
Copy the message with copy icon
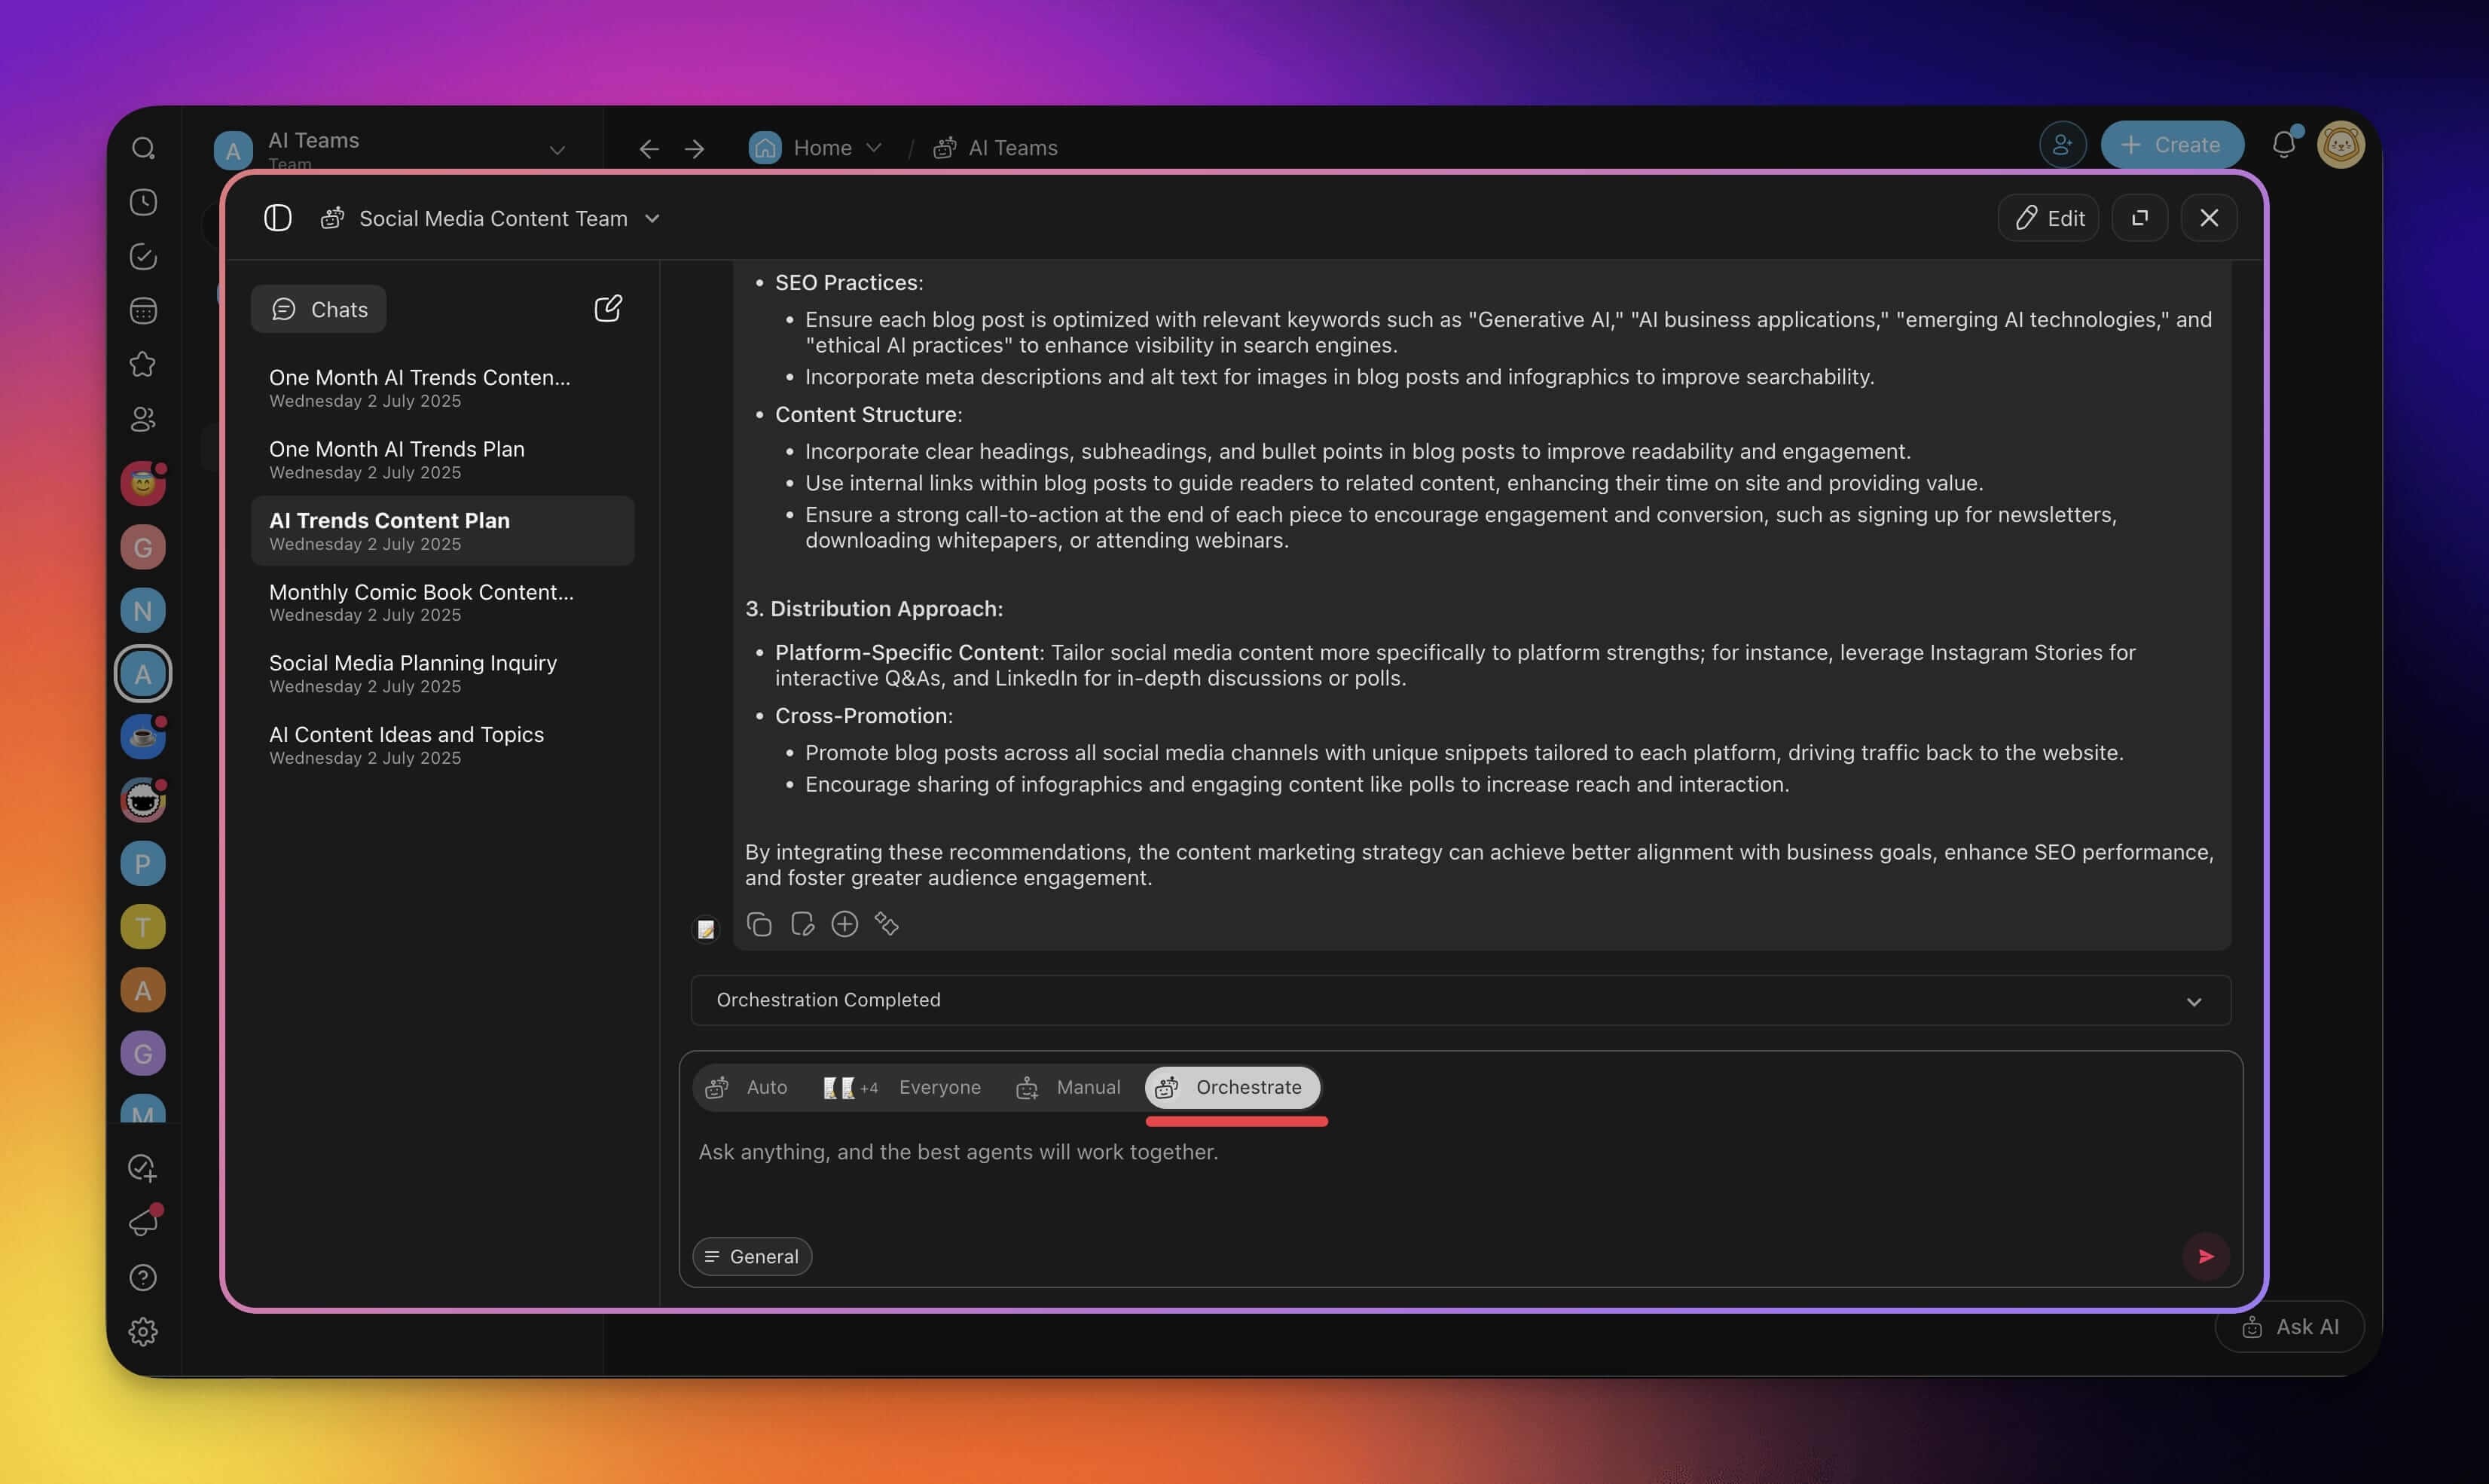pos(759,924)
